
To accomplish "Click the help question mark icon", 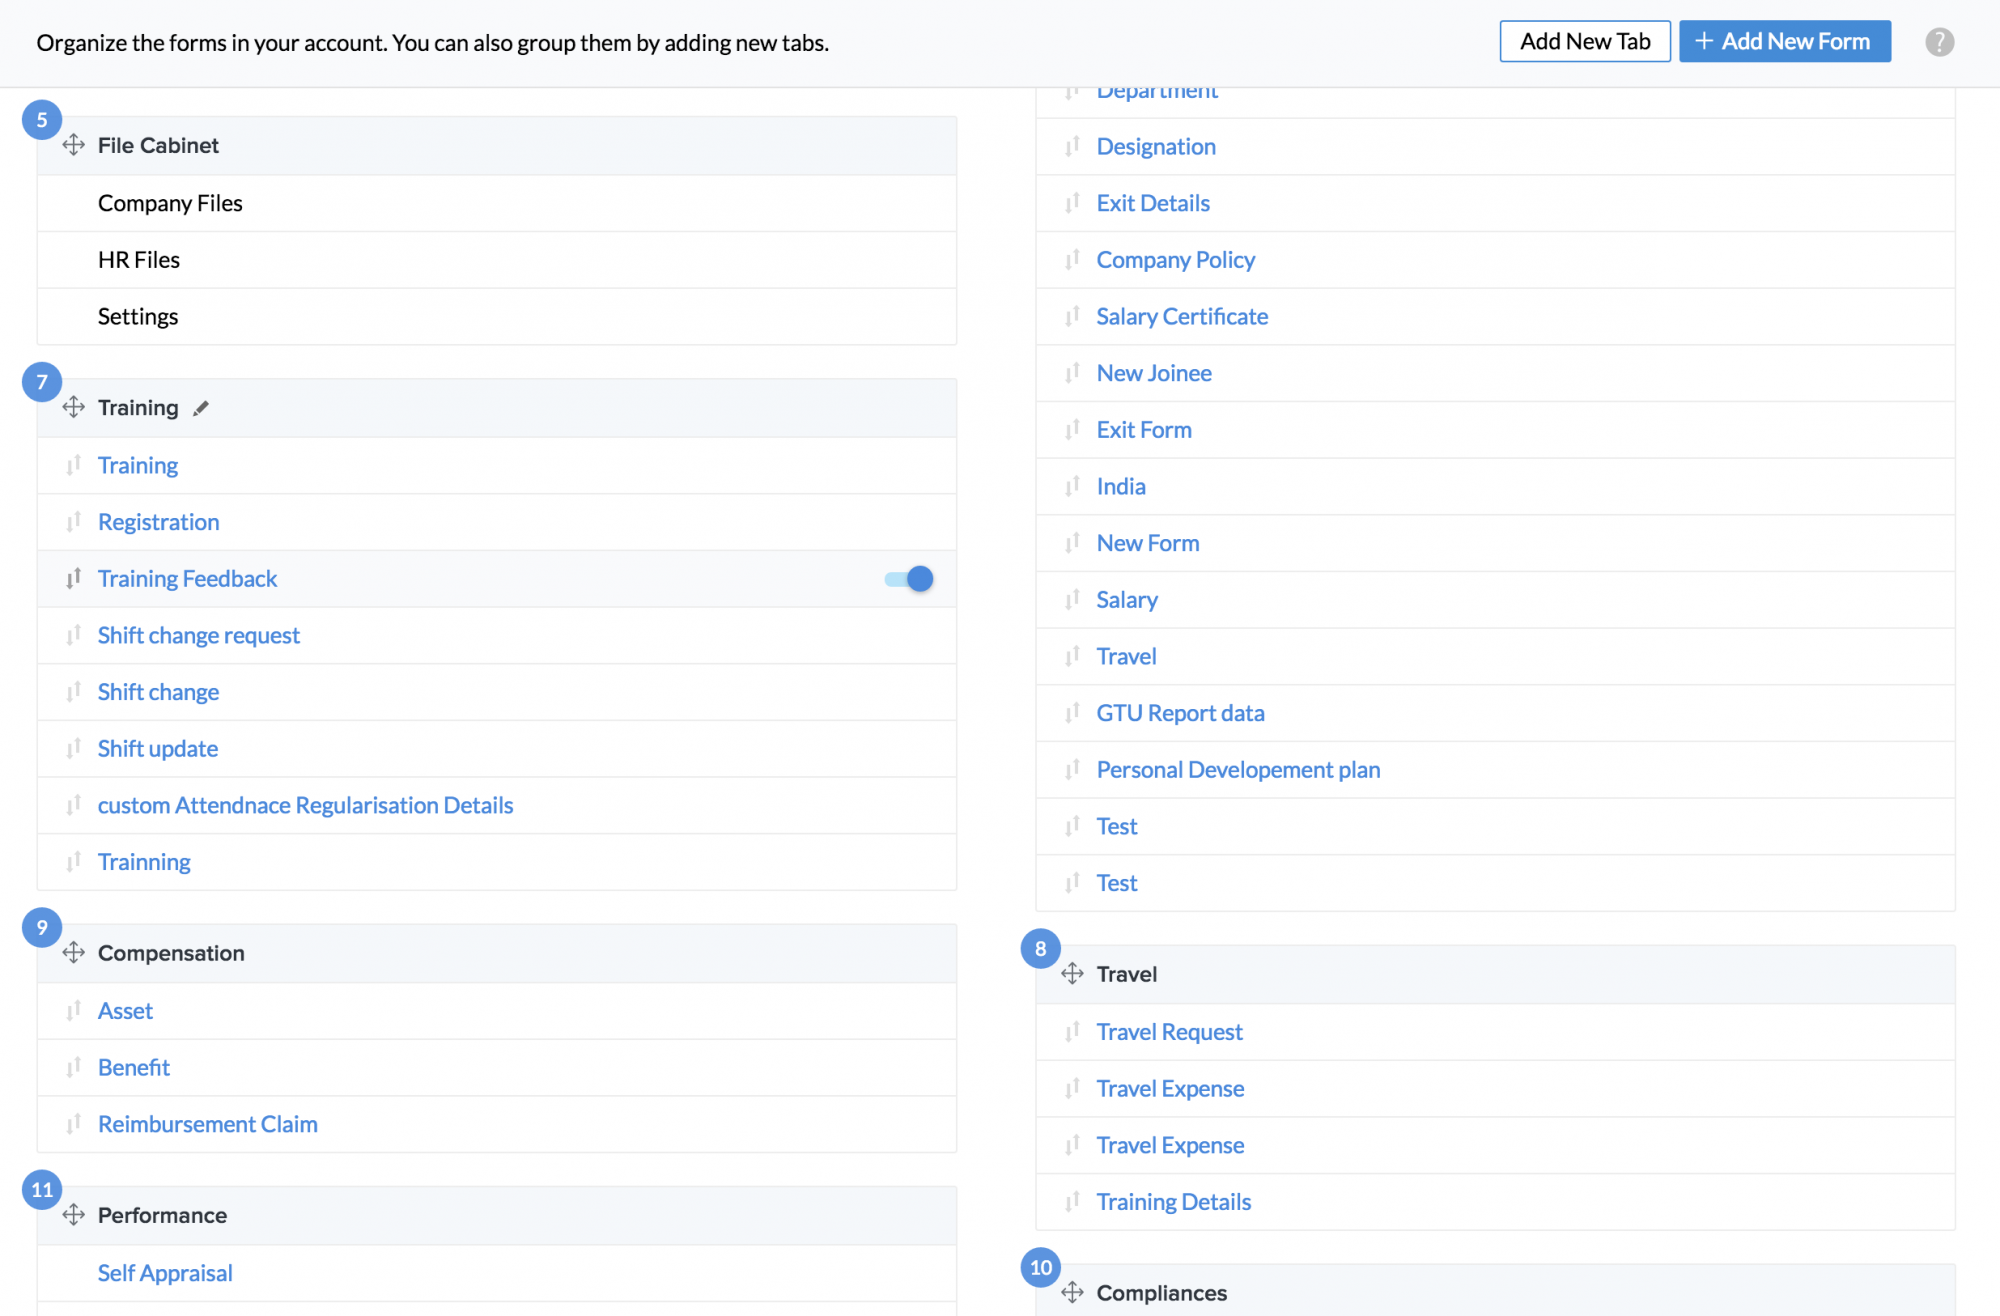I will click(1939, 42).
